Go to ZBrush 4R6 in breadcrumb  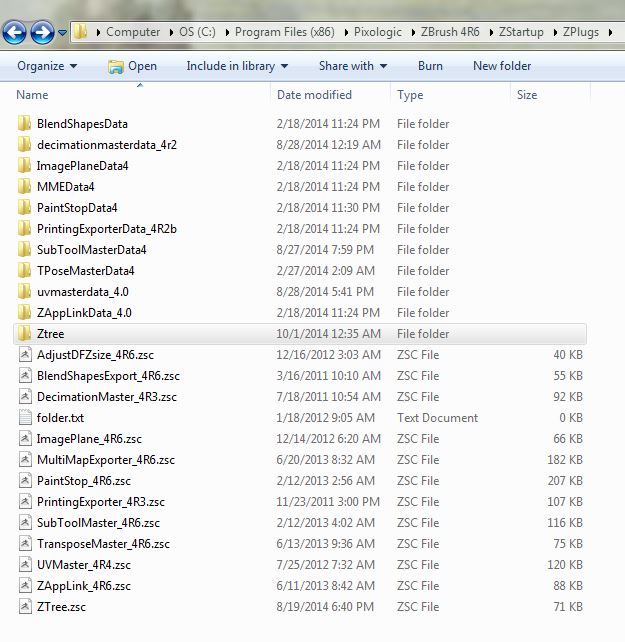pos(450,32)
